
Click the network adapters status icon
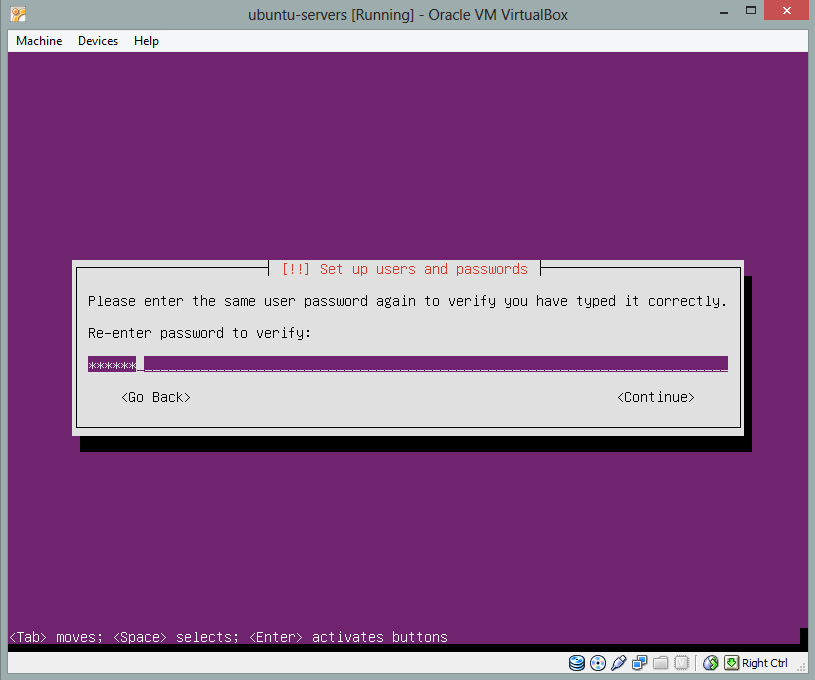639,663
